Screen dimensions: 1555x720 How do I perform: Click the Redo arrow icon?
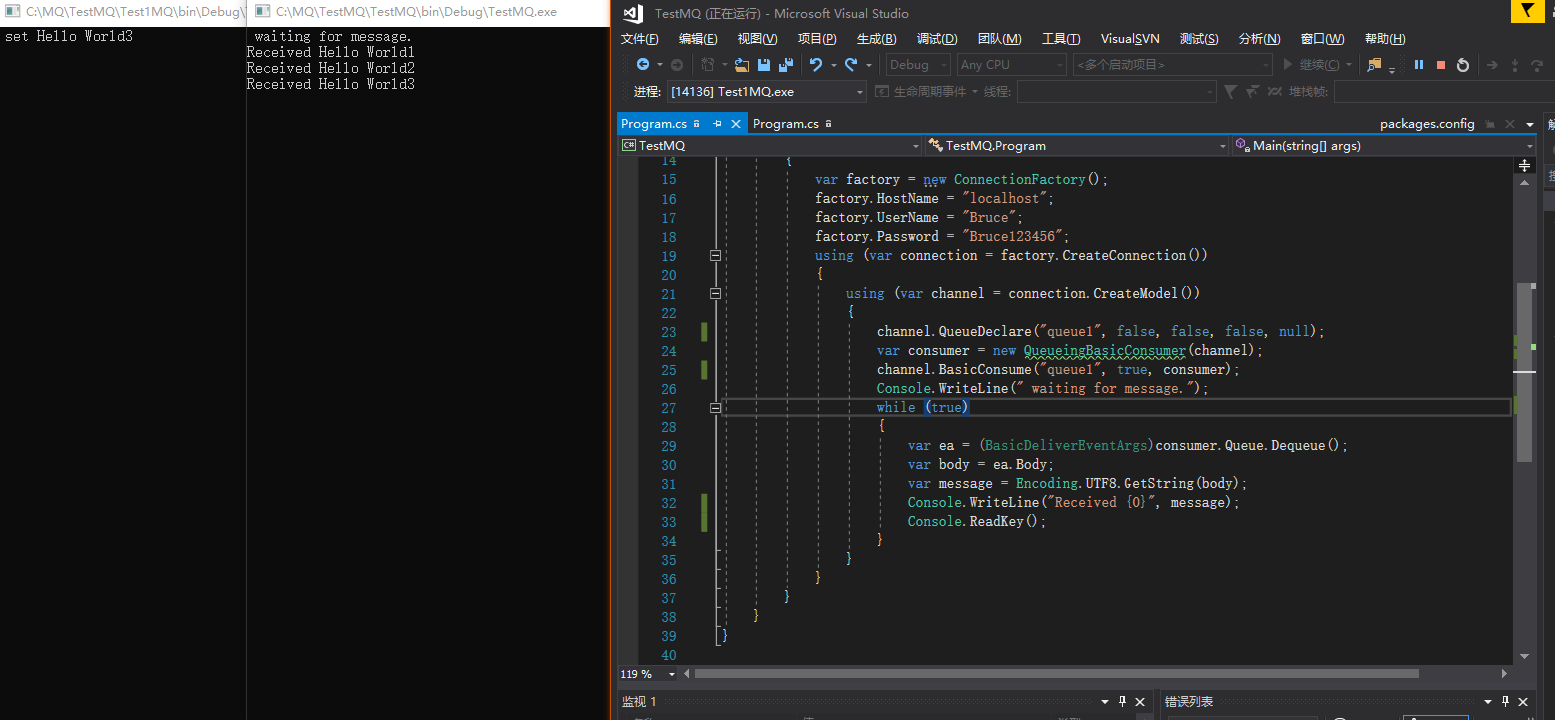pyautogui.click(x=851, y=64)
